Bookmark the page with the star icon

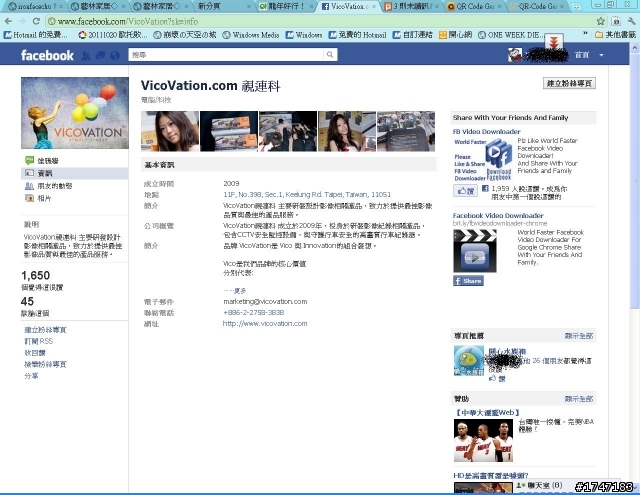[x=600, y=21]
